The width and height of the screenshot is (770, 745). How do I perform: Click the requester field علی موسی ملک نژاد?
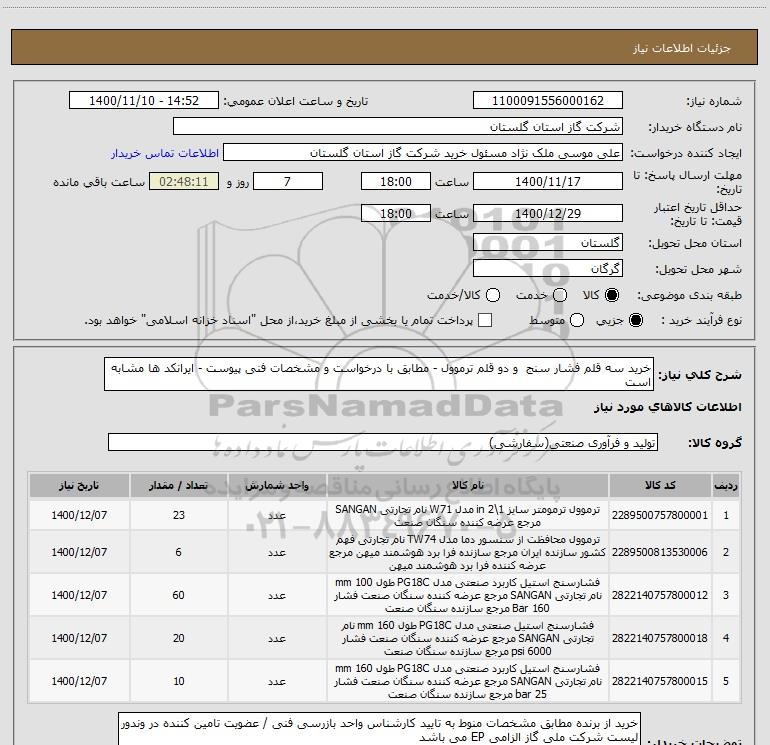423,153
